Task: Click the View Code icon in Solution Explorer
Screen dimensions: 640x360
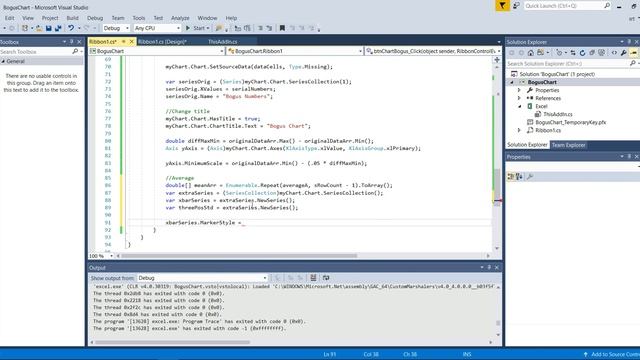Action: point(614,53)
